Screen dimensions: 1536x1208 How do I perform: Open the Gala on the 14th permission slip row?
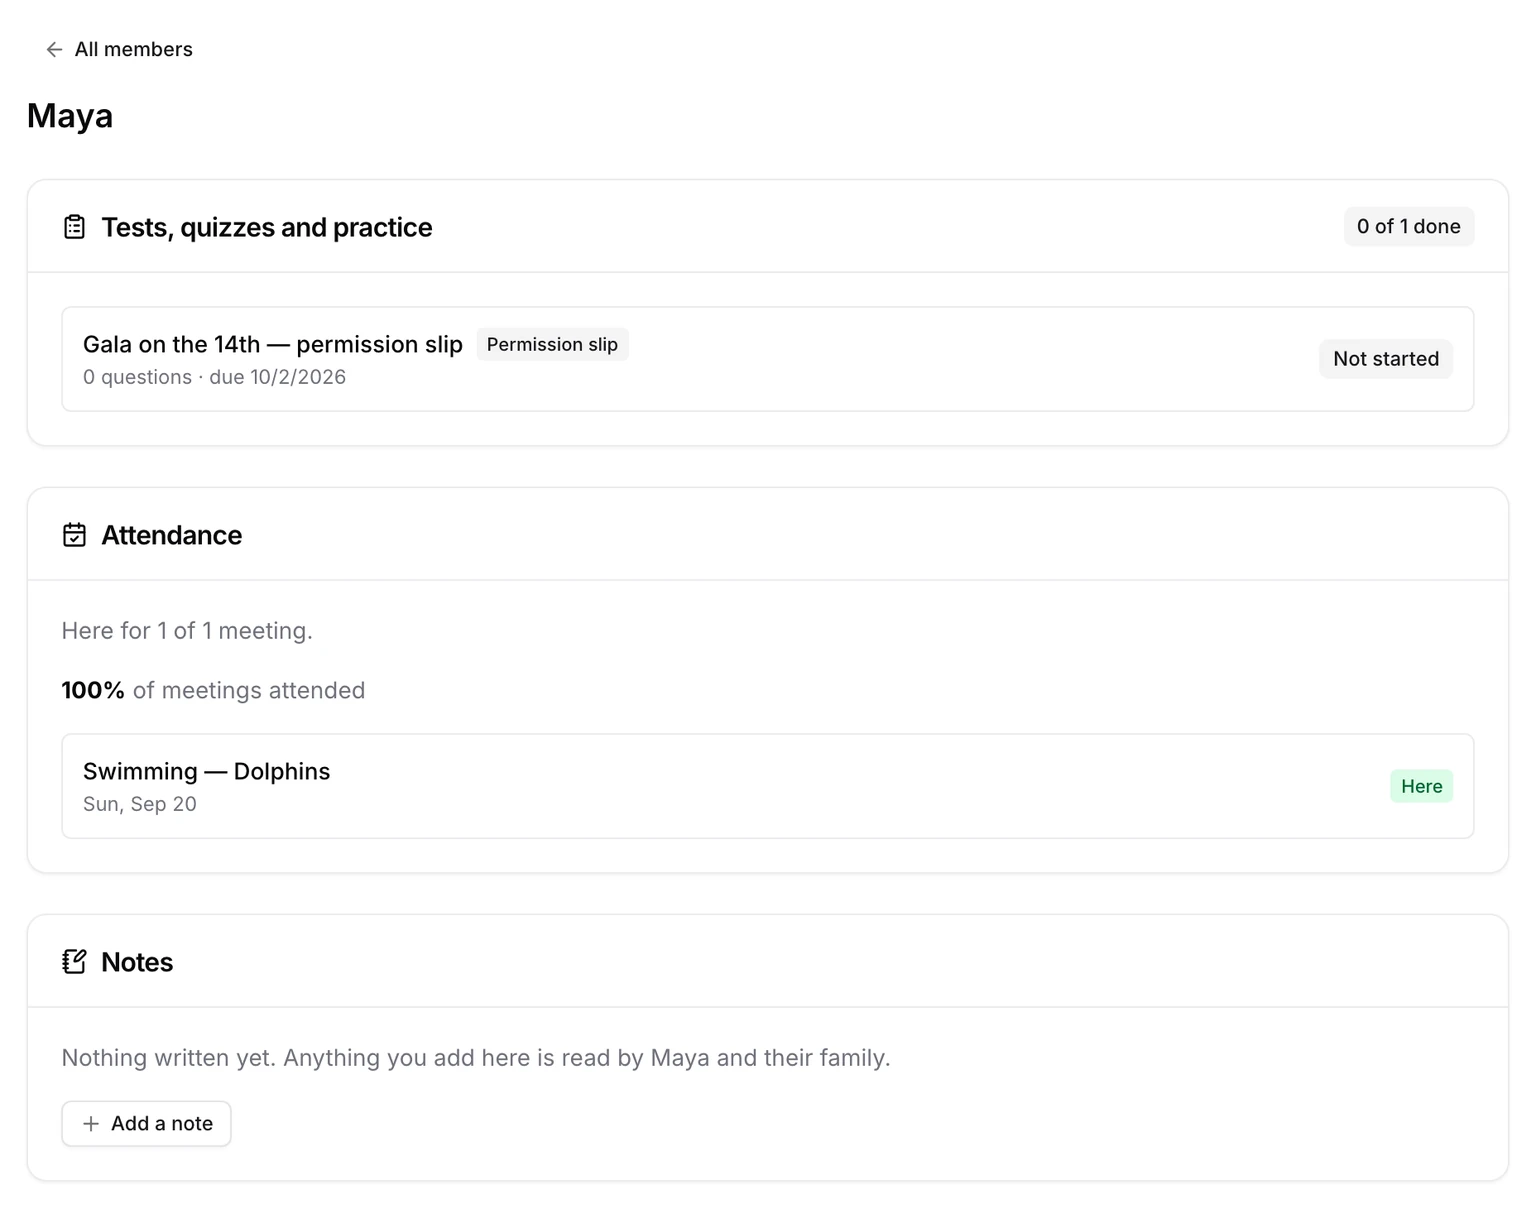coord(767,359)
